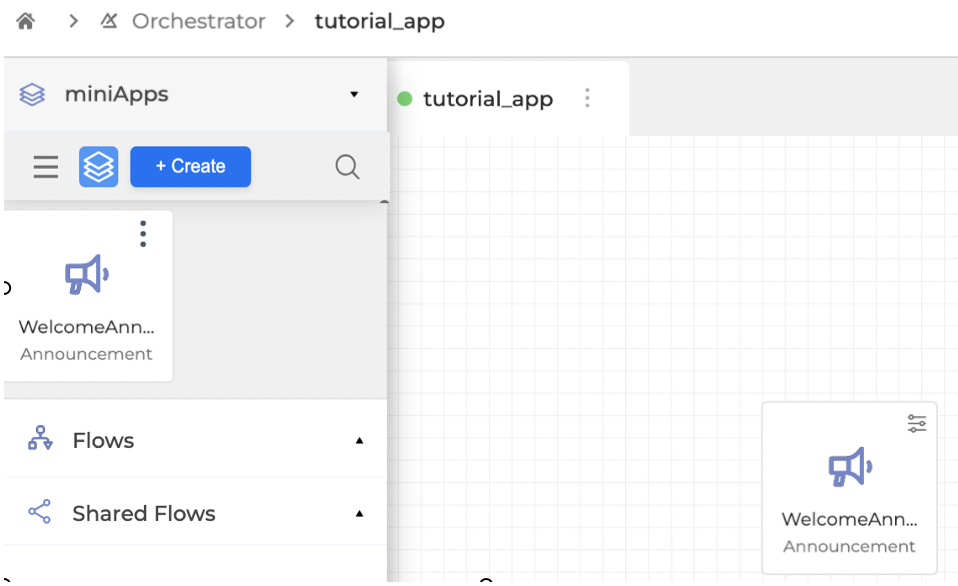The width and height of the screenshot is (958, 586).
Task: Open the tutorial_app tab options menu
Action: click(587, 99)
